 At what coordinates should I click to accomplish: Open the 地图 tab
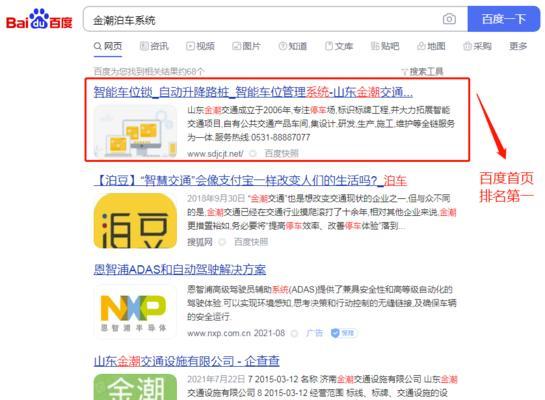(431, 46)
